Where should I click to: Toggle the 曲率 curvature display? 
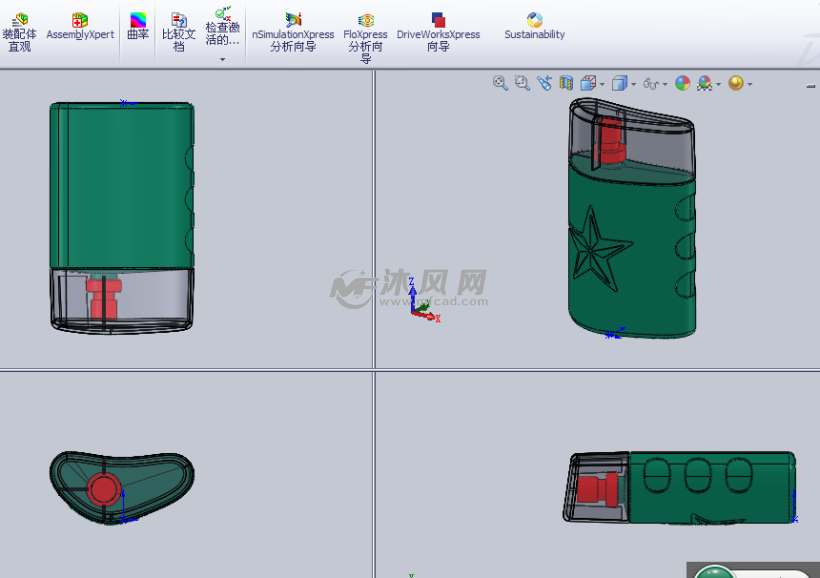[x=138, y=26]
